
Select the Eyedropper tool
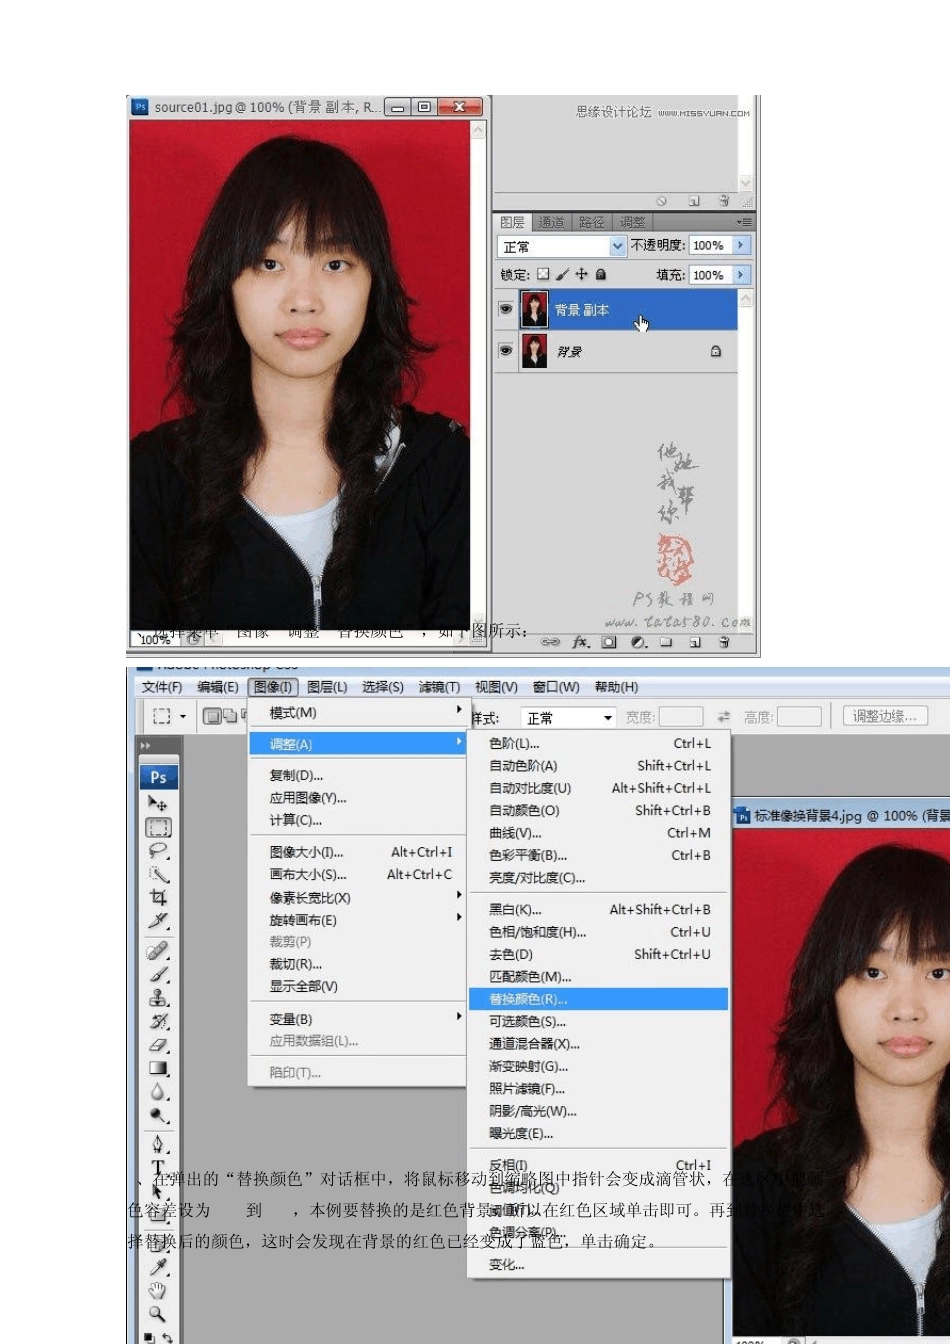[x=158, y=1267]
